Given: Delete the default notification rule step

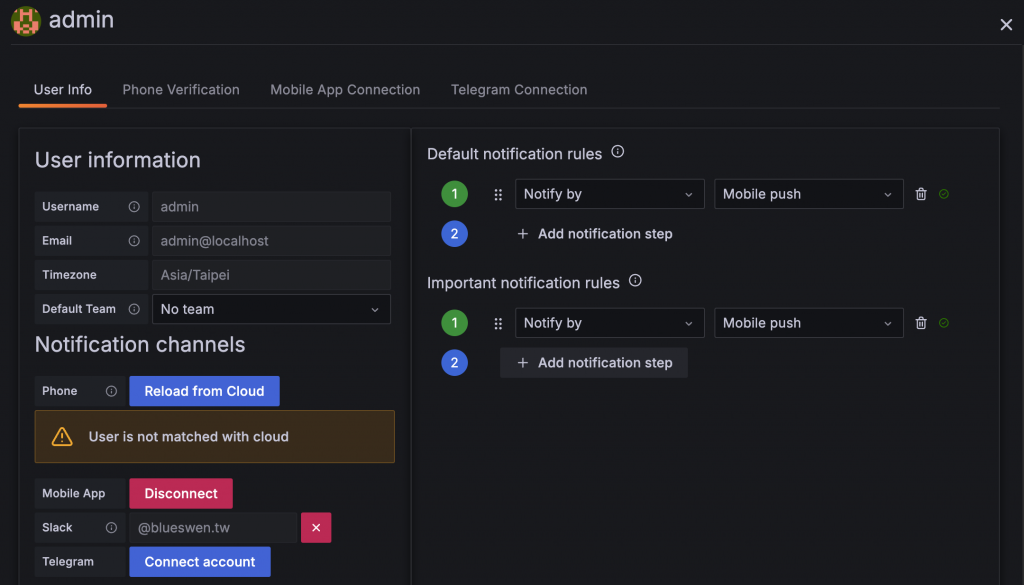Looking at the screenshot, I should pyautogui.click(x=921, y=194).
